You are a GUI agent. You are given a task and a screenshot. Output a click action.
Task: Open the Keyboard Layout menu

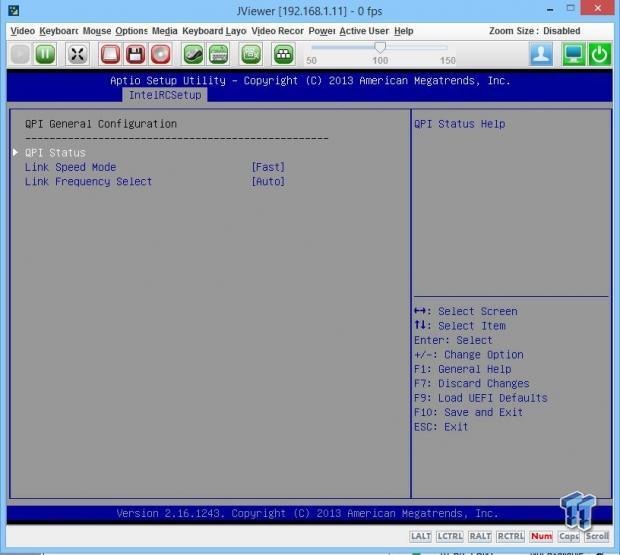click(214, 31)
